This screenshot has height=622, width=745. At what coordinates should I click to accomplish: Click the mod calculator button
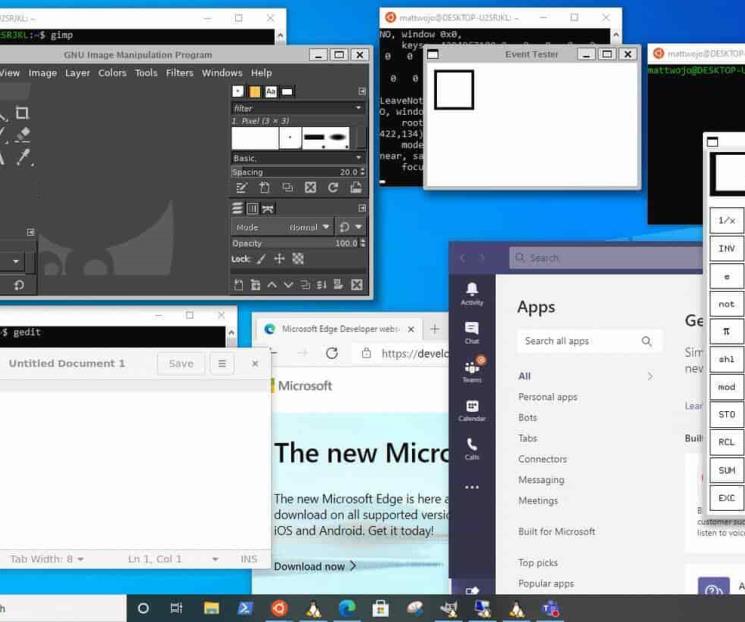point(726,387)
